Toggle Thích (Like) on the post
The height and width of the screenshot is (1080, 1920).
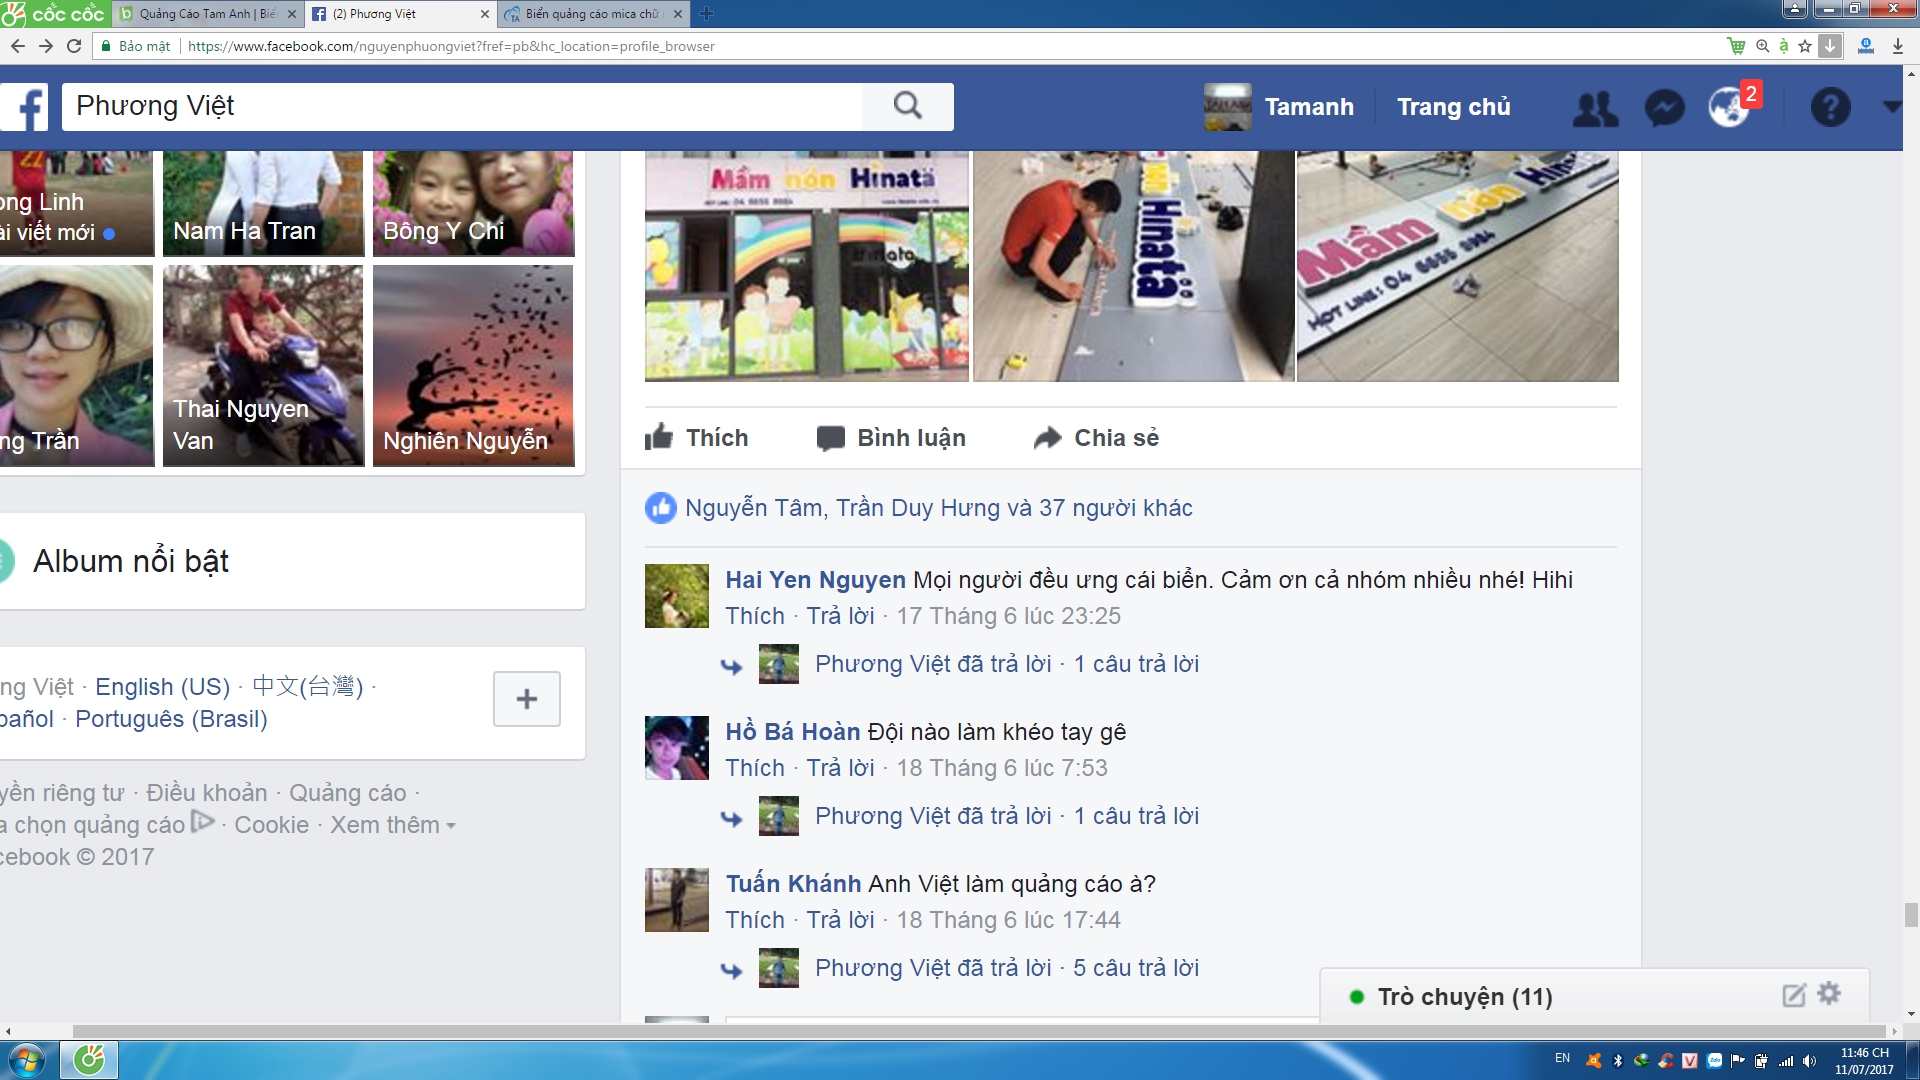(x=697, y=438)
